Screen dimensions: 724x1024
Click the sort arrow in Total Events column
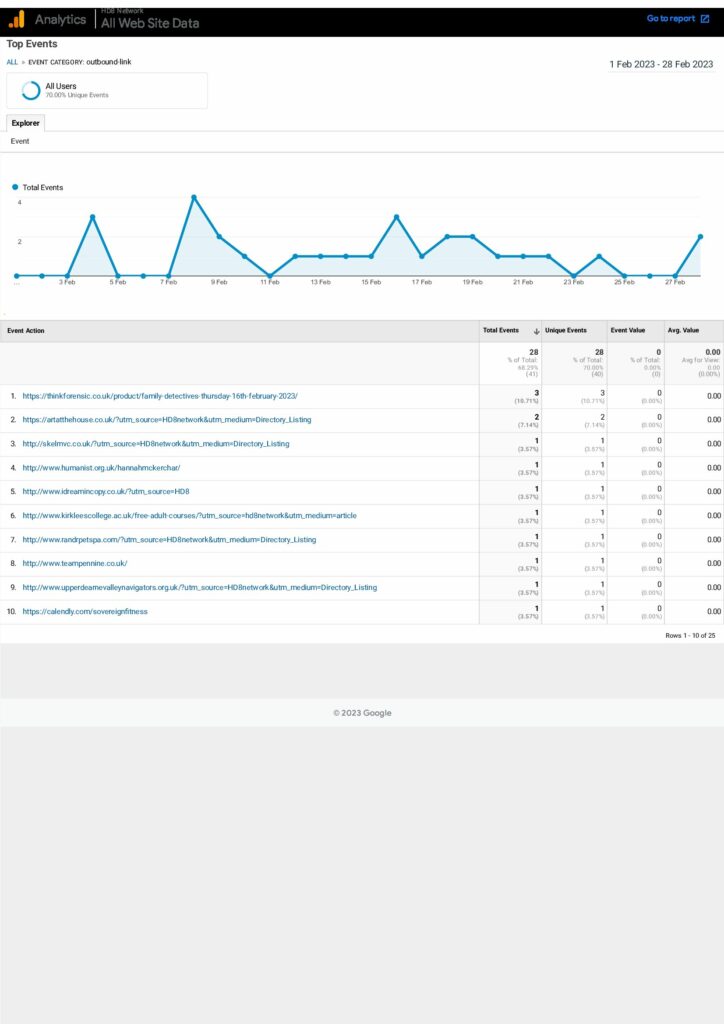pyautogui.click(x=536, y=330)
